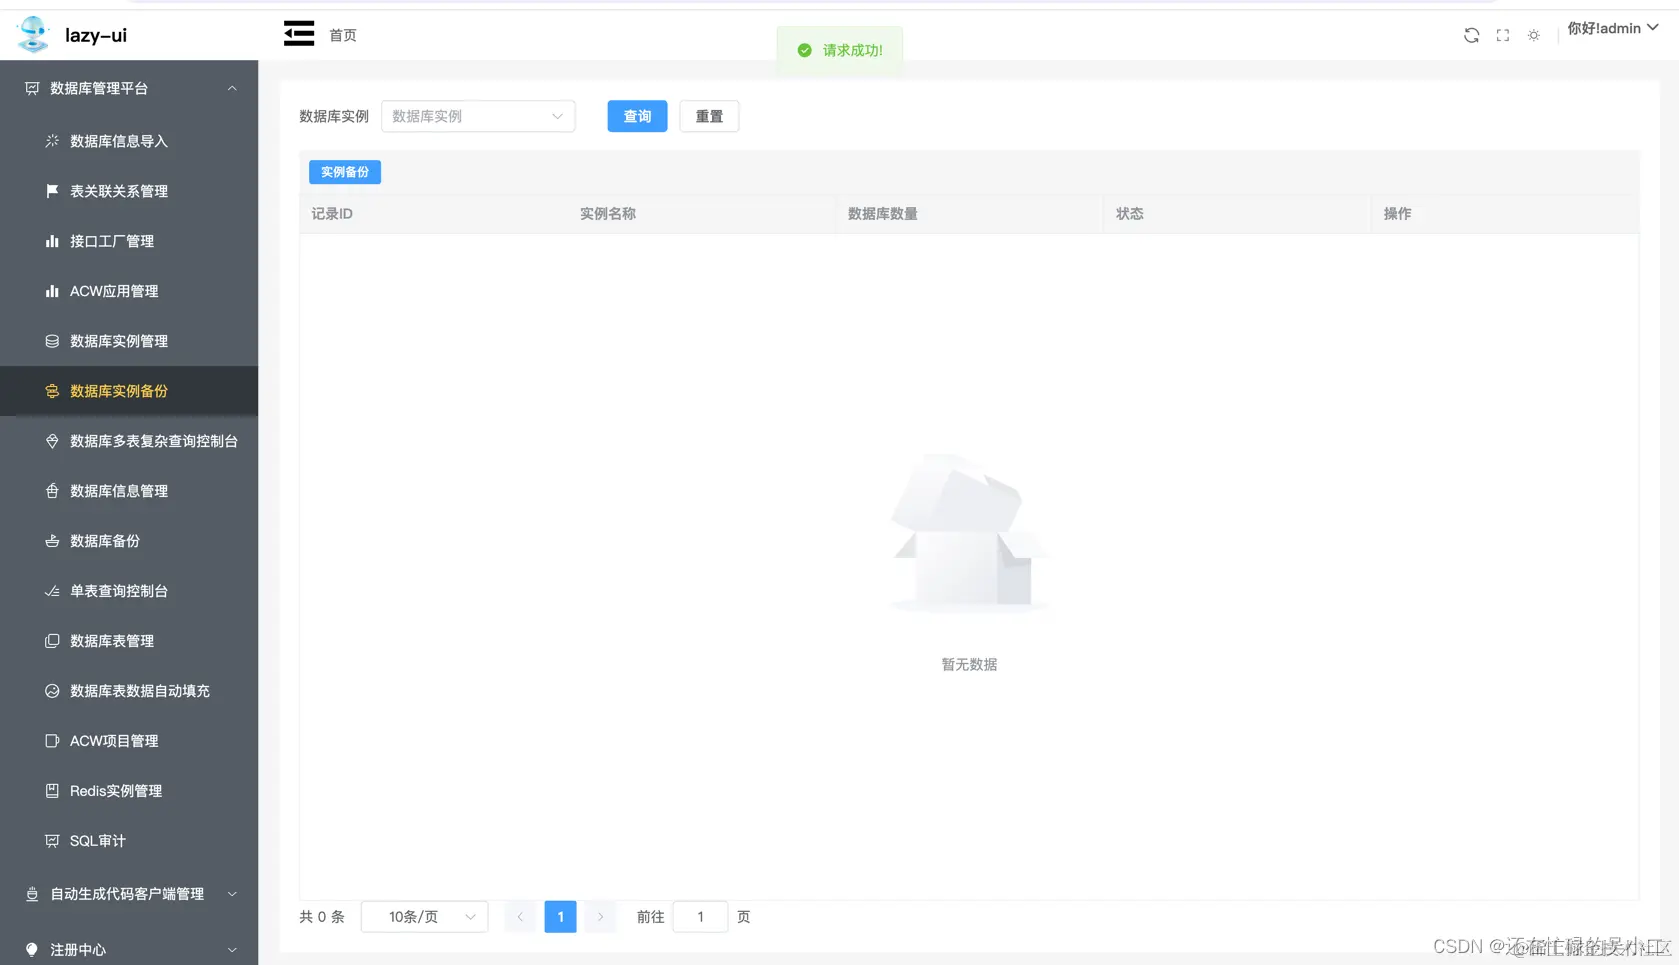
Task: Collapse the 数据库管理平台 section
Action: pos(130,88)
